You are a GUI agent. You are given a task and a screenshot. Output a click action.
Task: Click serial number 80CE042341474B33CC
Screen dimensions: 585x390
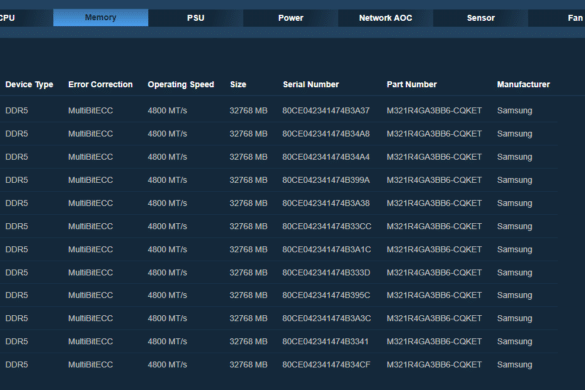tap(327, 226)
